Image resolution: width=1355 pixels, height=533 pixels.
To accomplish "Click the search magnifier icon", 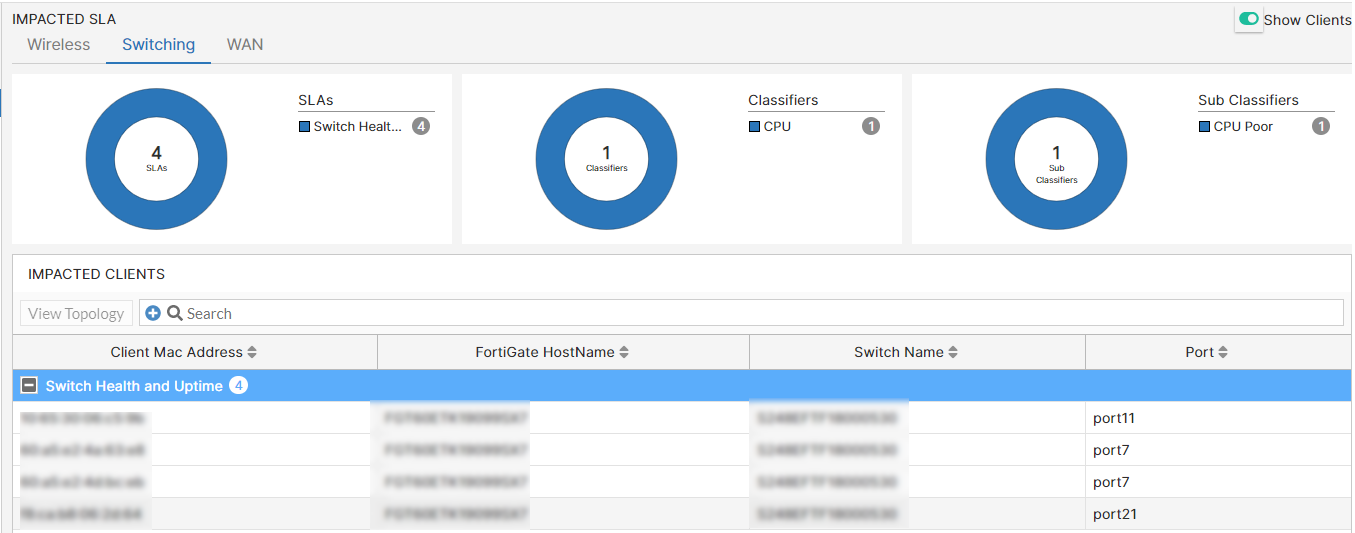I will click(x=174, y=313).
